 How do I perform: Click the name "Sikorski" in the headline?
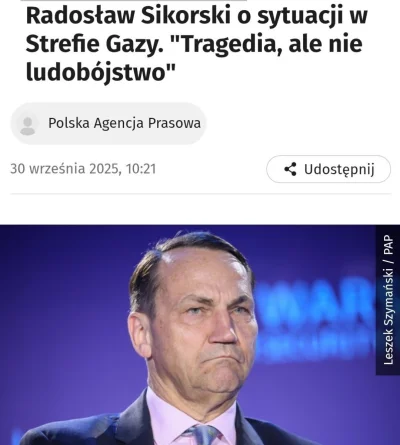click(185, 15)
